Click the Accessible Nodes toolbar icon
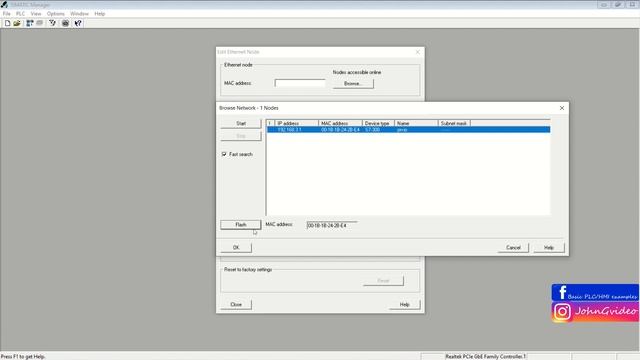 [x=30, y=23]
